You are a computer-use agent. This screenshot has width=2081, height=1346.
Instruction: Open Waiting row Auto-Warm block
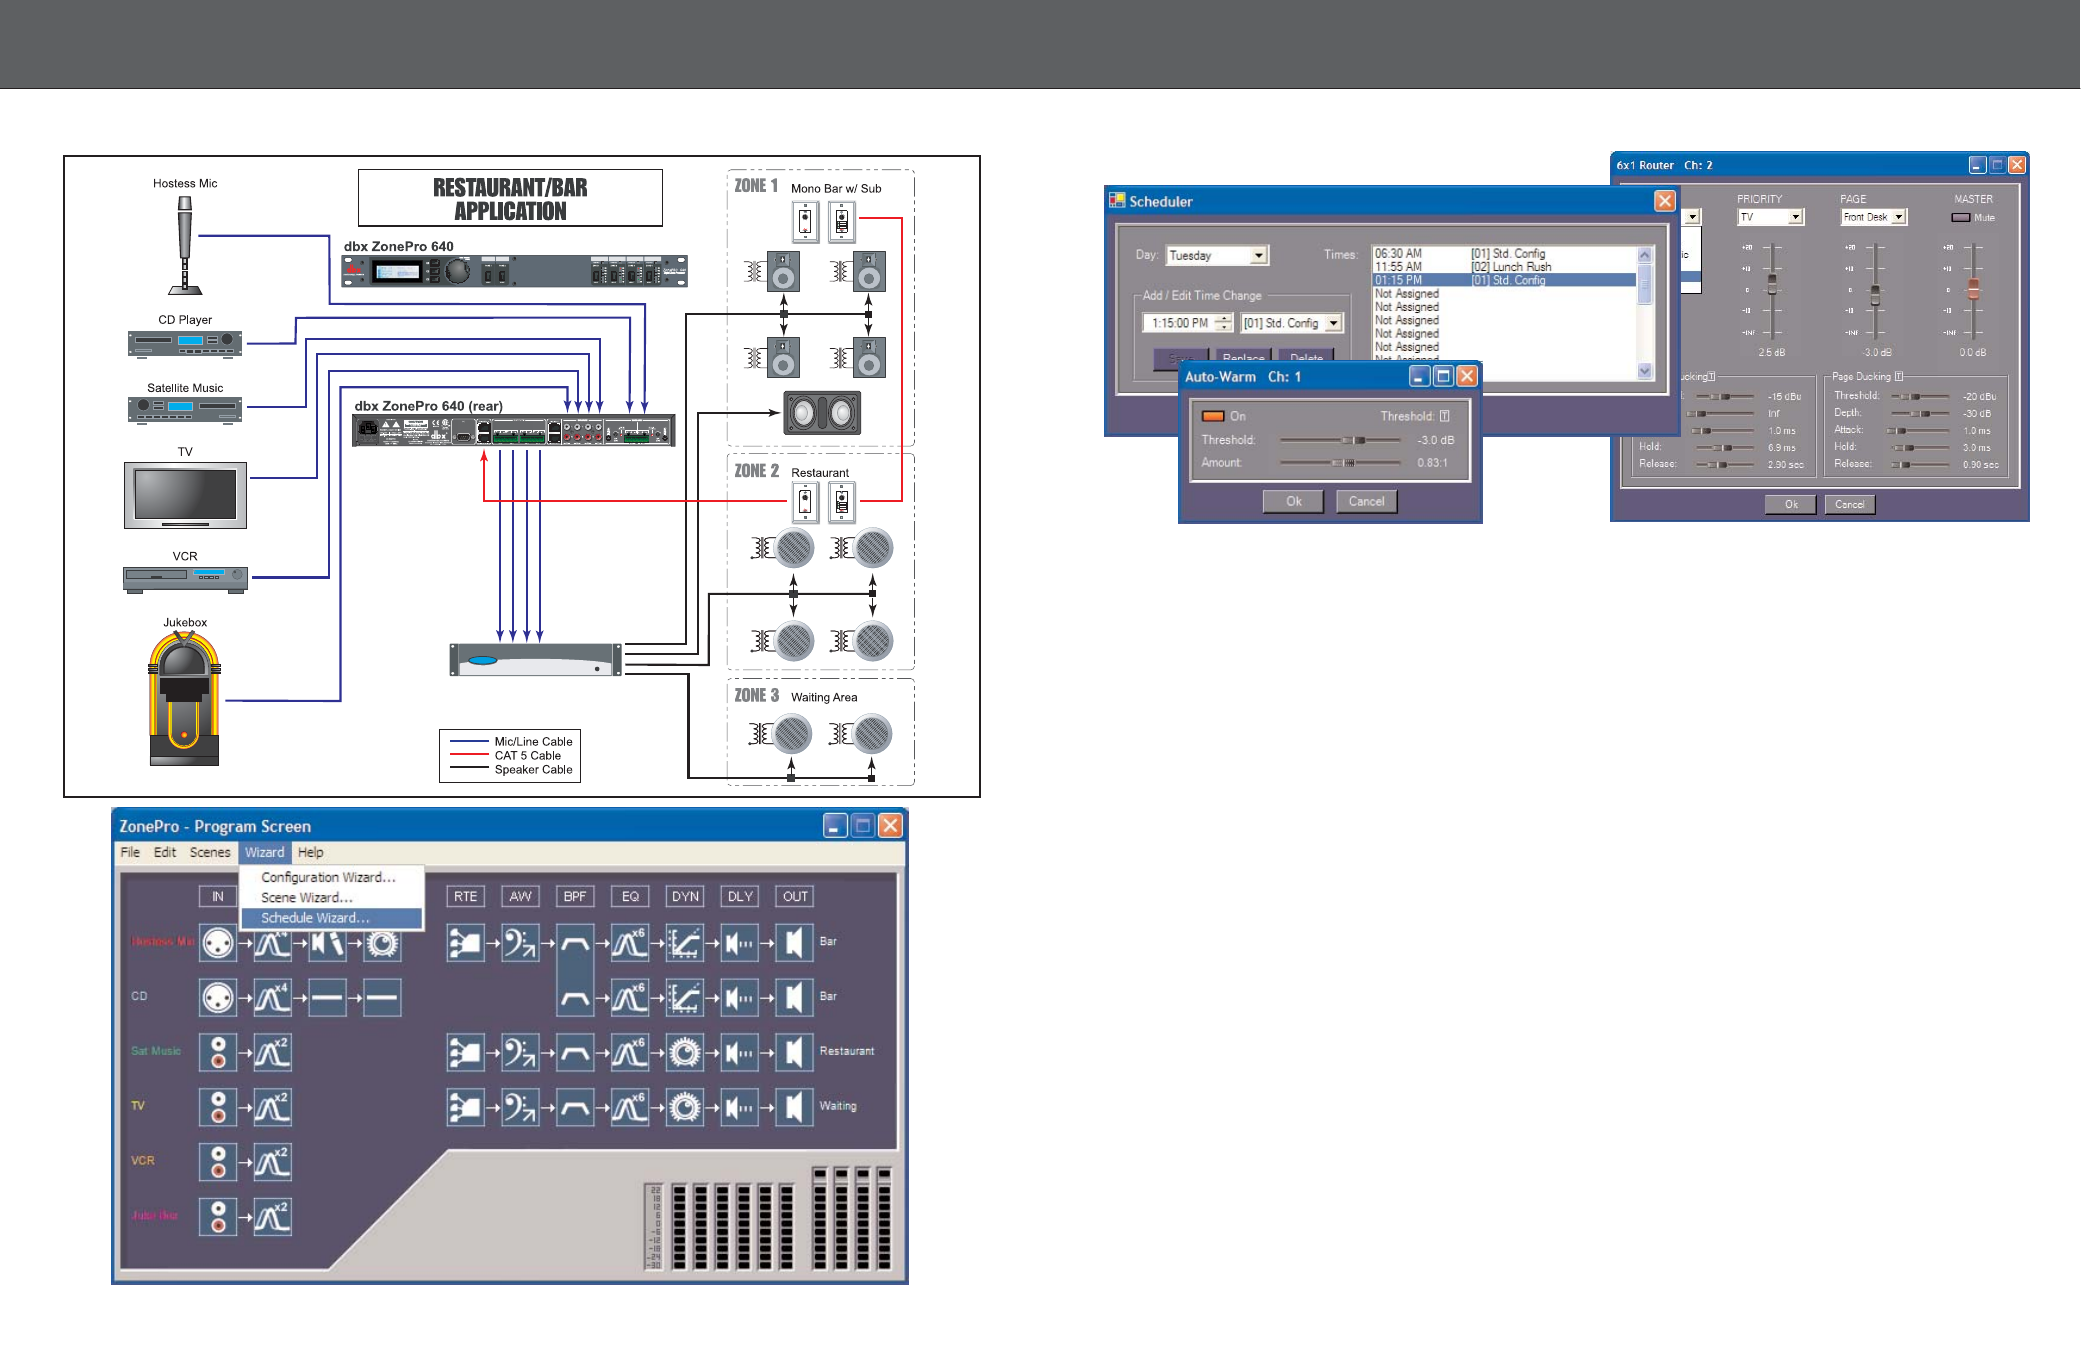[x=520, y=1107]
